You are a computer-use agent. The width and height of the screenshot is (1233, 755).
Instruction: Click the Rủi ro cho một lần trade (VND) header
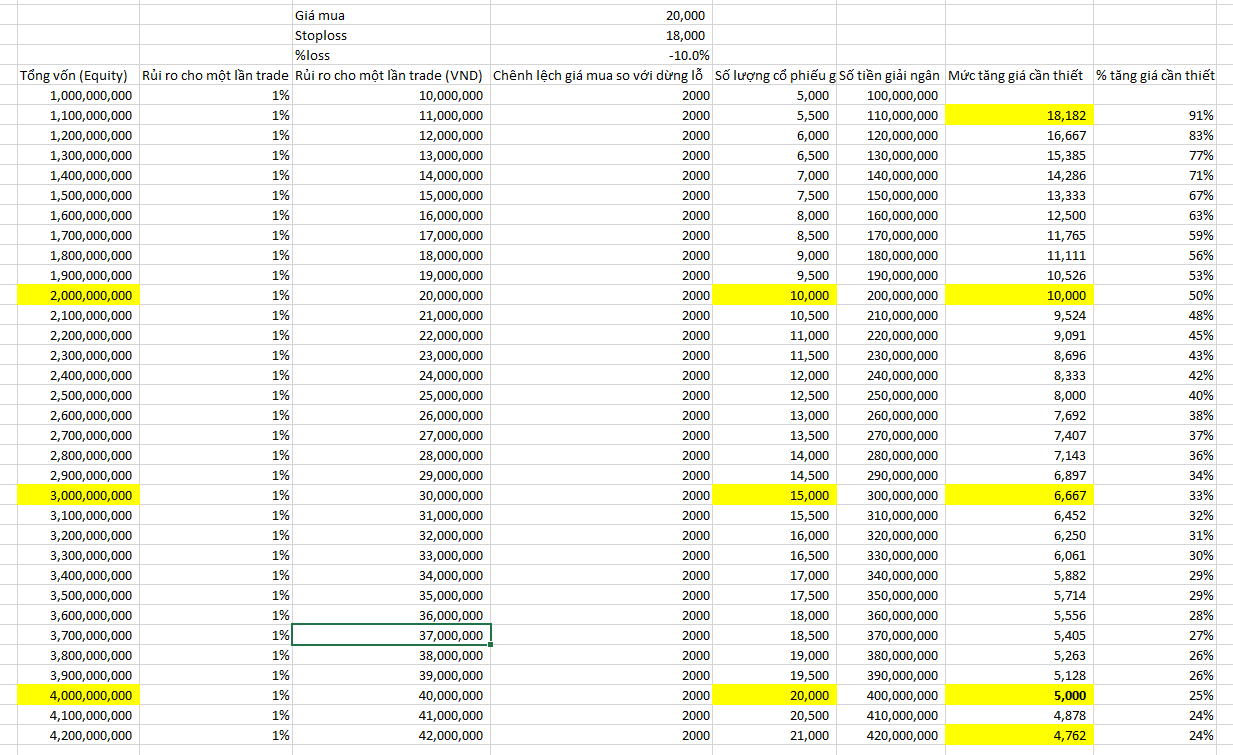pyautogui.click(x=391, y=75)
